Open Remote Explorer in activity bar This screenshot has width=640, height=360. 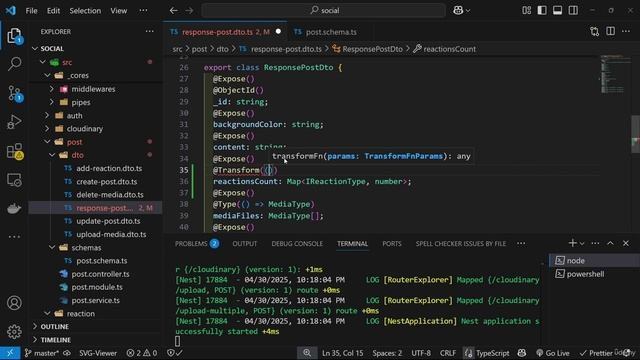(14, 180)
